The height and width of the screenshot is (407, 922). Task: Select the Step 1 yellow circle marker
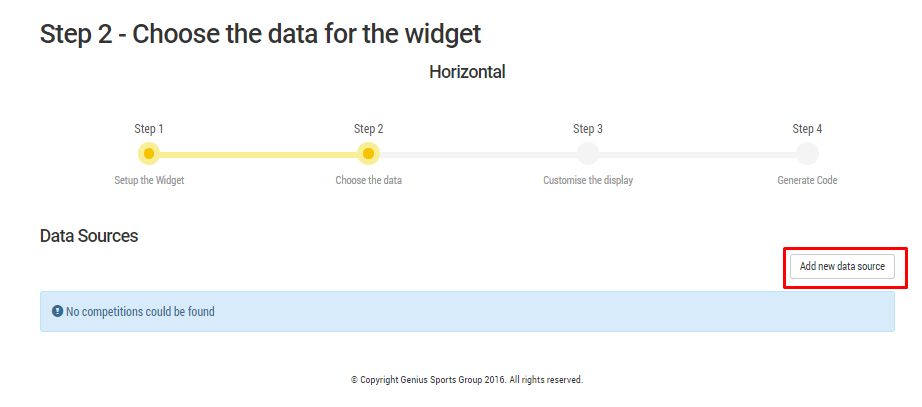pyautogui.click(x=149, y=154)
